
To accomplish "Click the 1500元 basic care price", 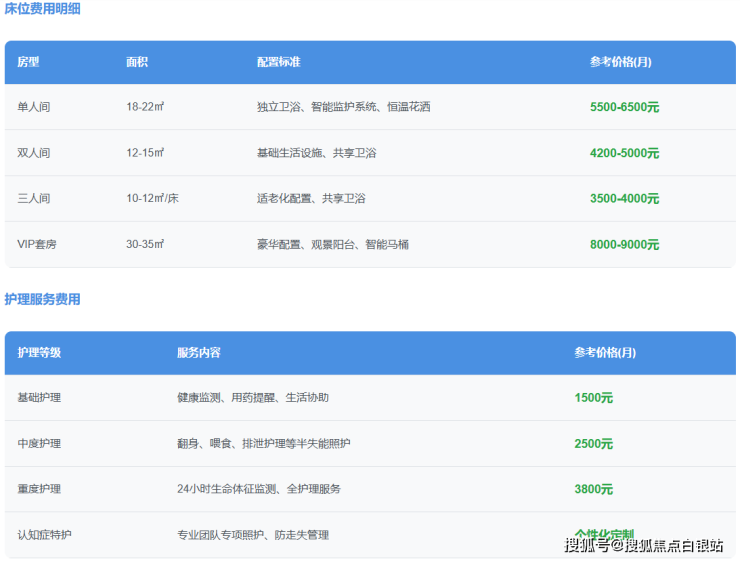I will (593, 398).
